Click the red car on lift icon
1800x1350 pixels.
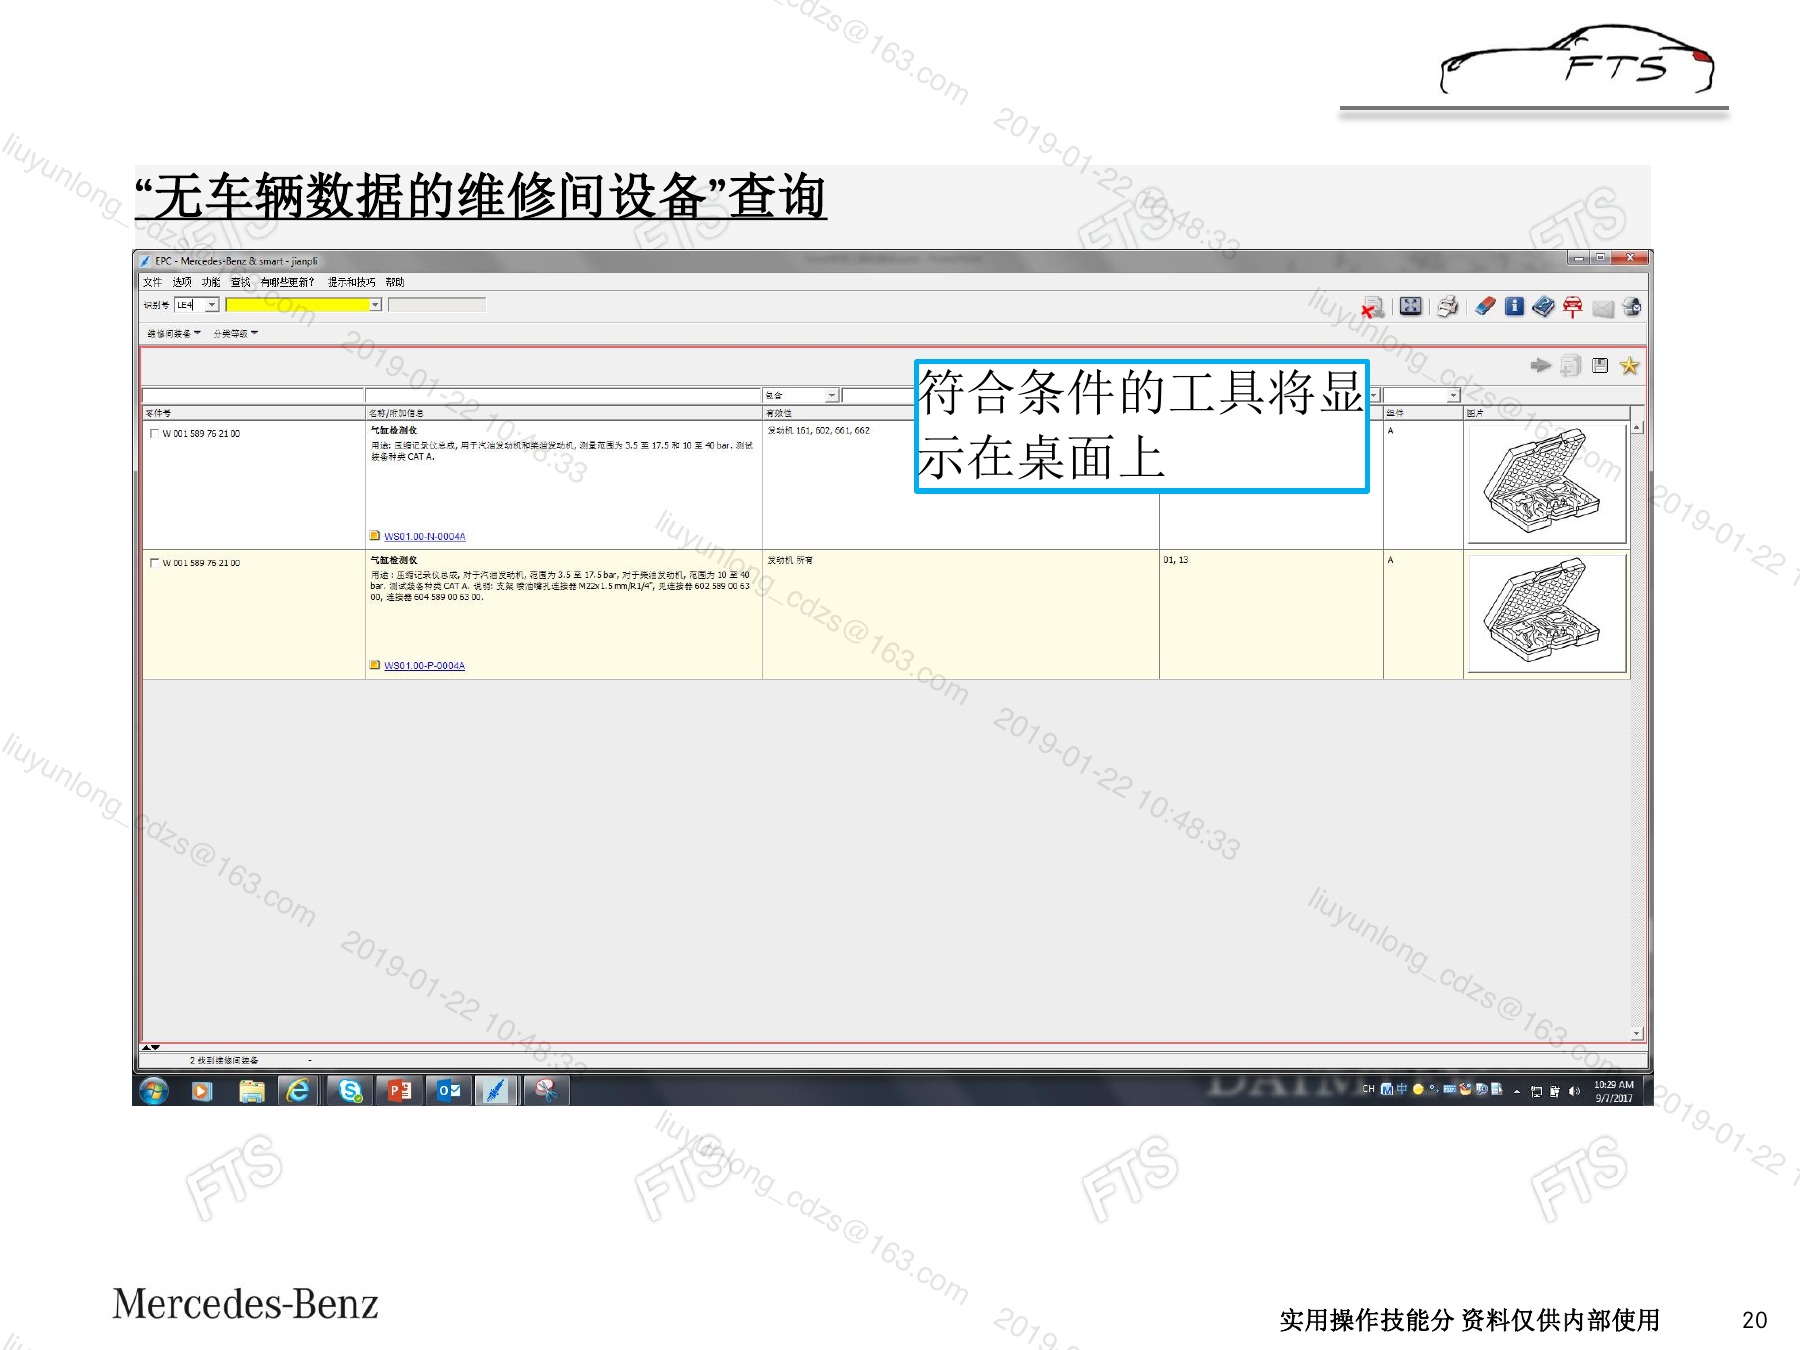[1573, 307]
